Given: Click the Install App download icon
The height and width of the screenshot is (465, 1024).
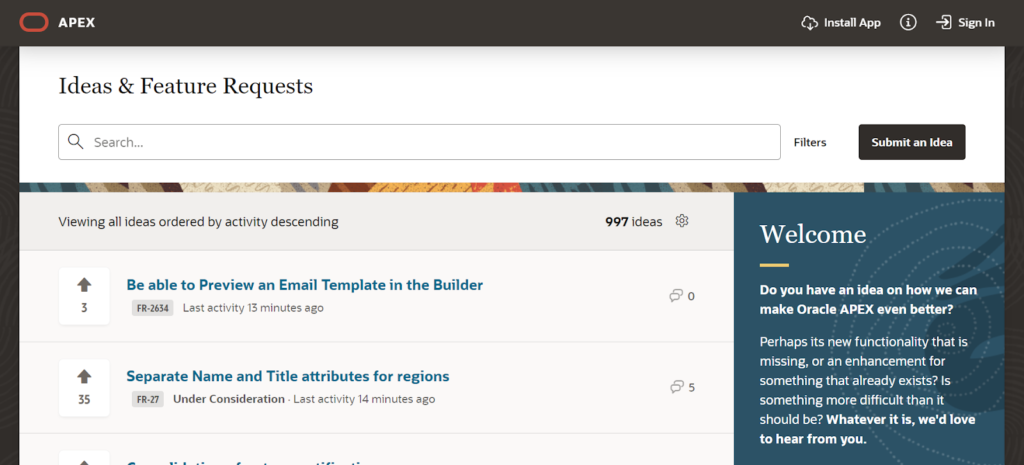Looking at the screenshot, I should pyautogui.click(x=809, y=23).
